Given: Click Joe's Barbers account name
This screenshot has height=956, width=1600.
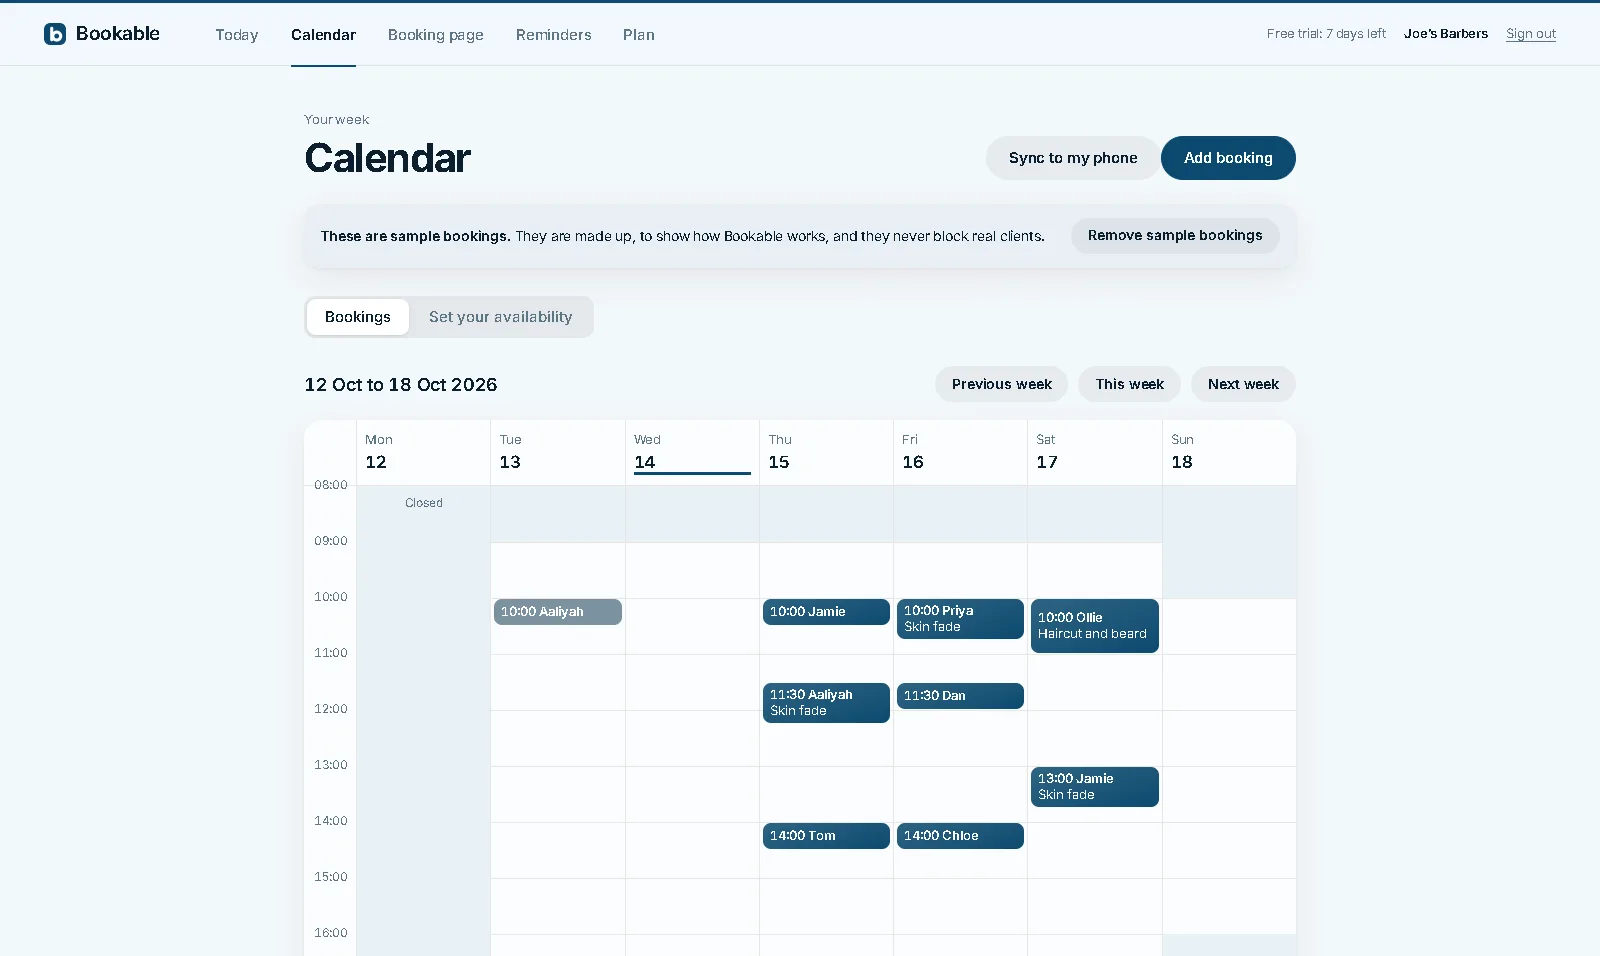Looking at the screenshot, I should coord(1446,34).
